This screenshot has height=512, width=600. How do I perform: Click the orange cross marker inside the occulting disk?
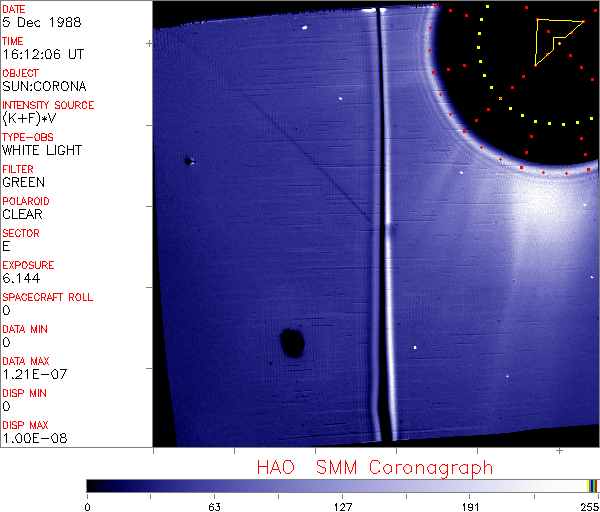point(500,99)
